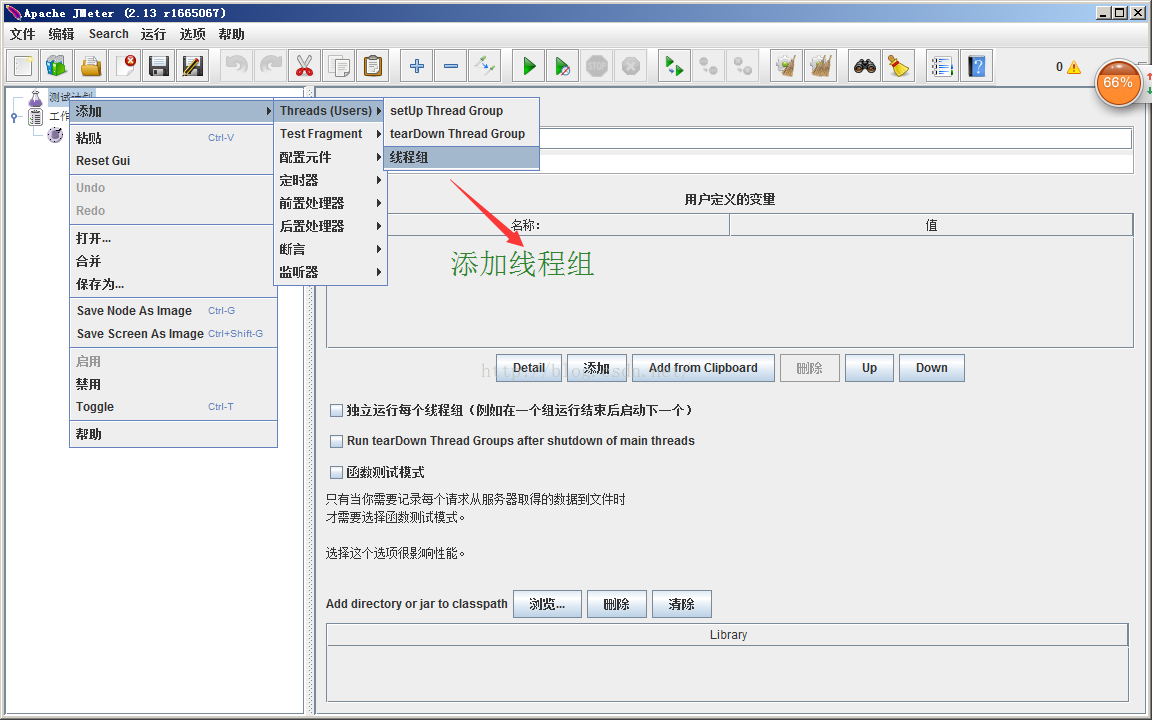
Task: Click the Open file folder icon
Action: coord(90,66)
